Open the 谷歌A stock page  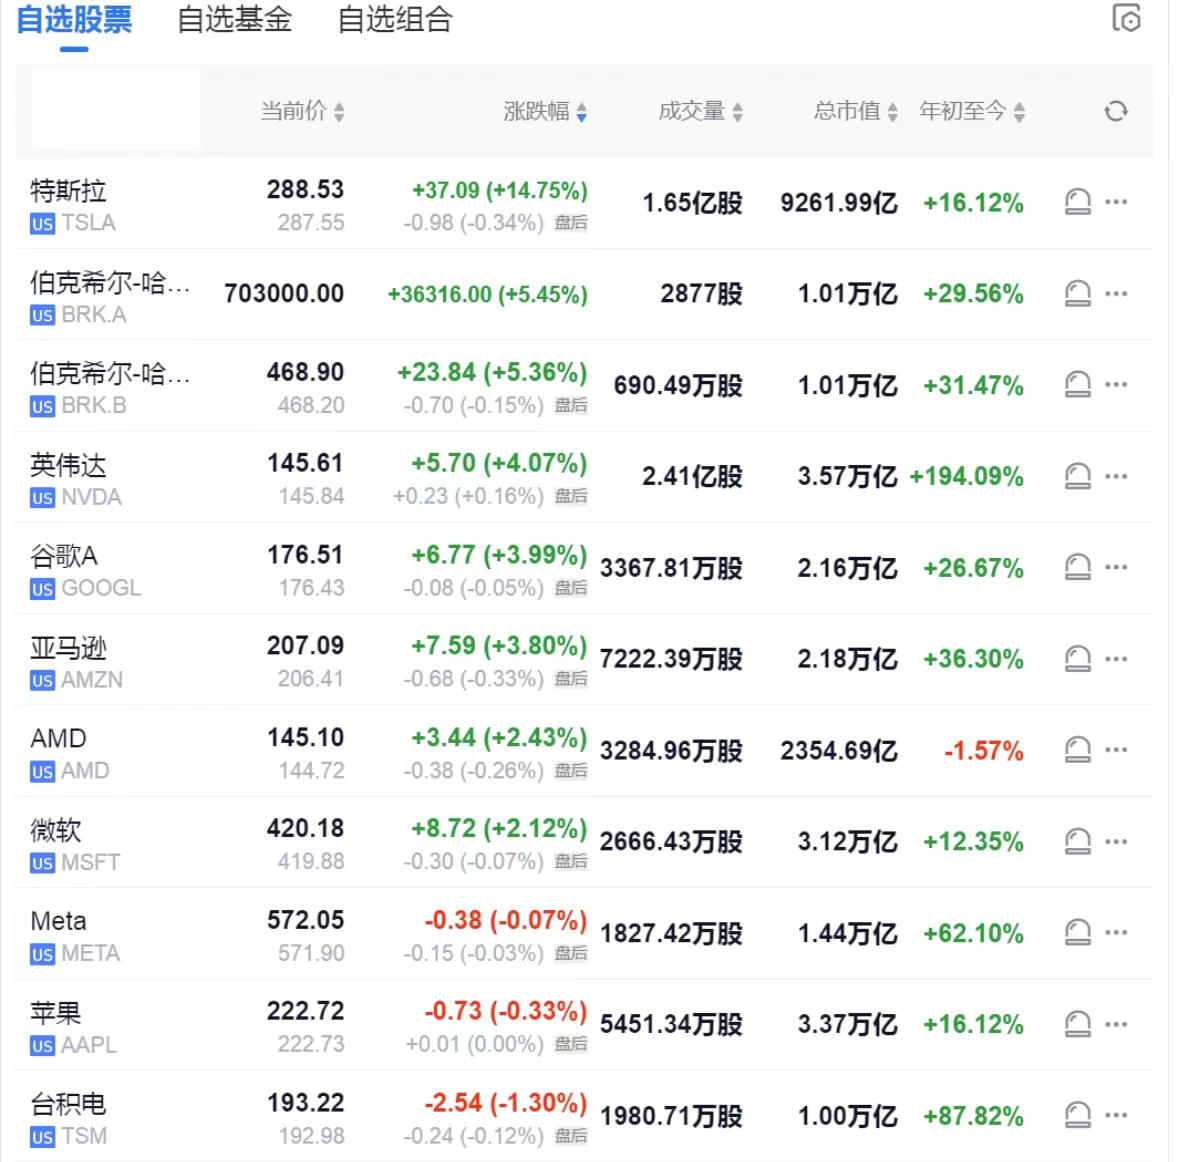[64, 556]
